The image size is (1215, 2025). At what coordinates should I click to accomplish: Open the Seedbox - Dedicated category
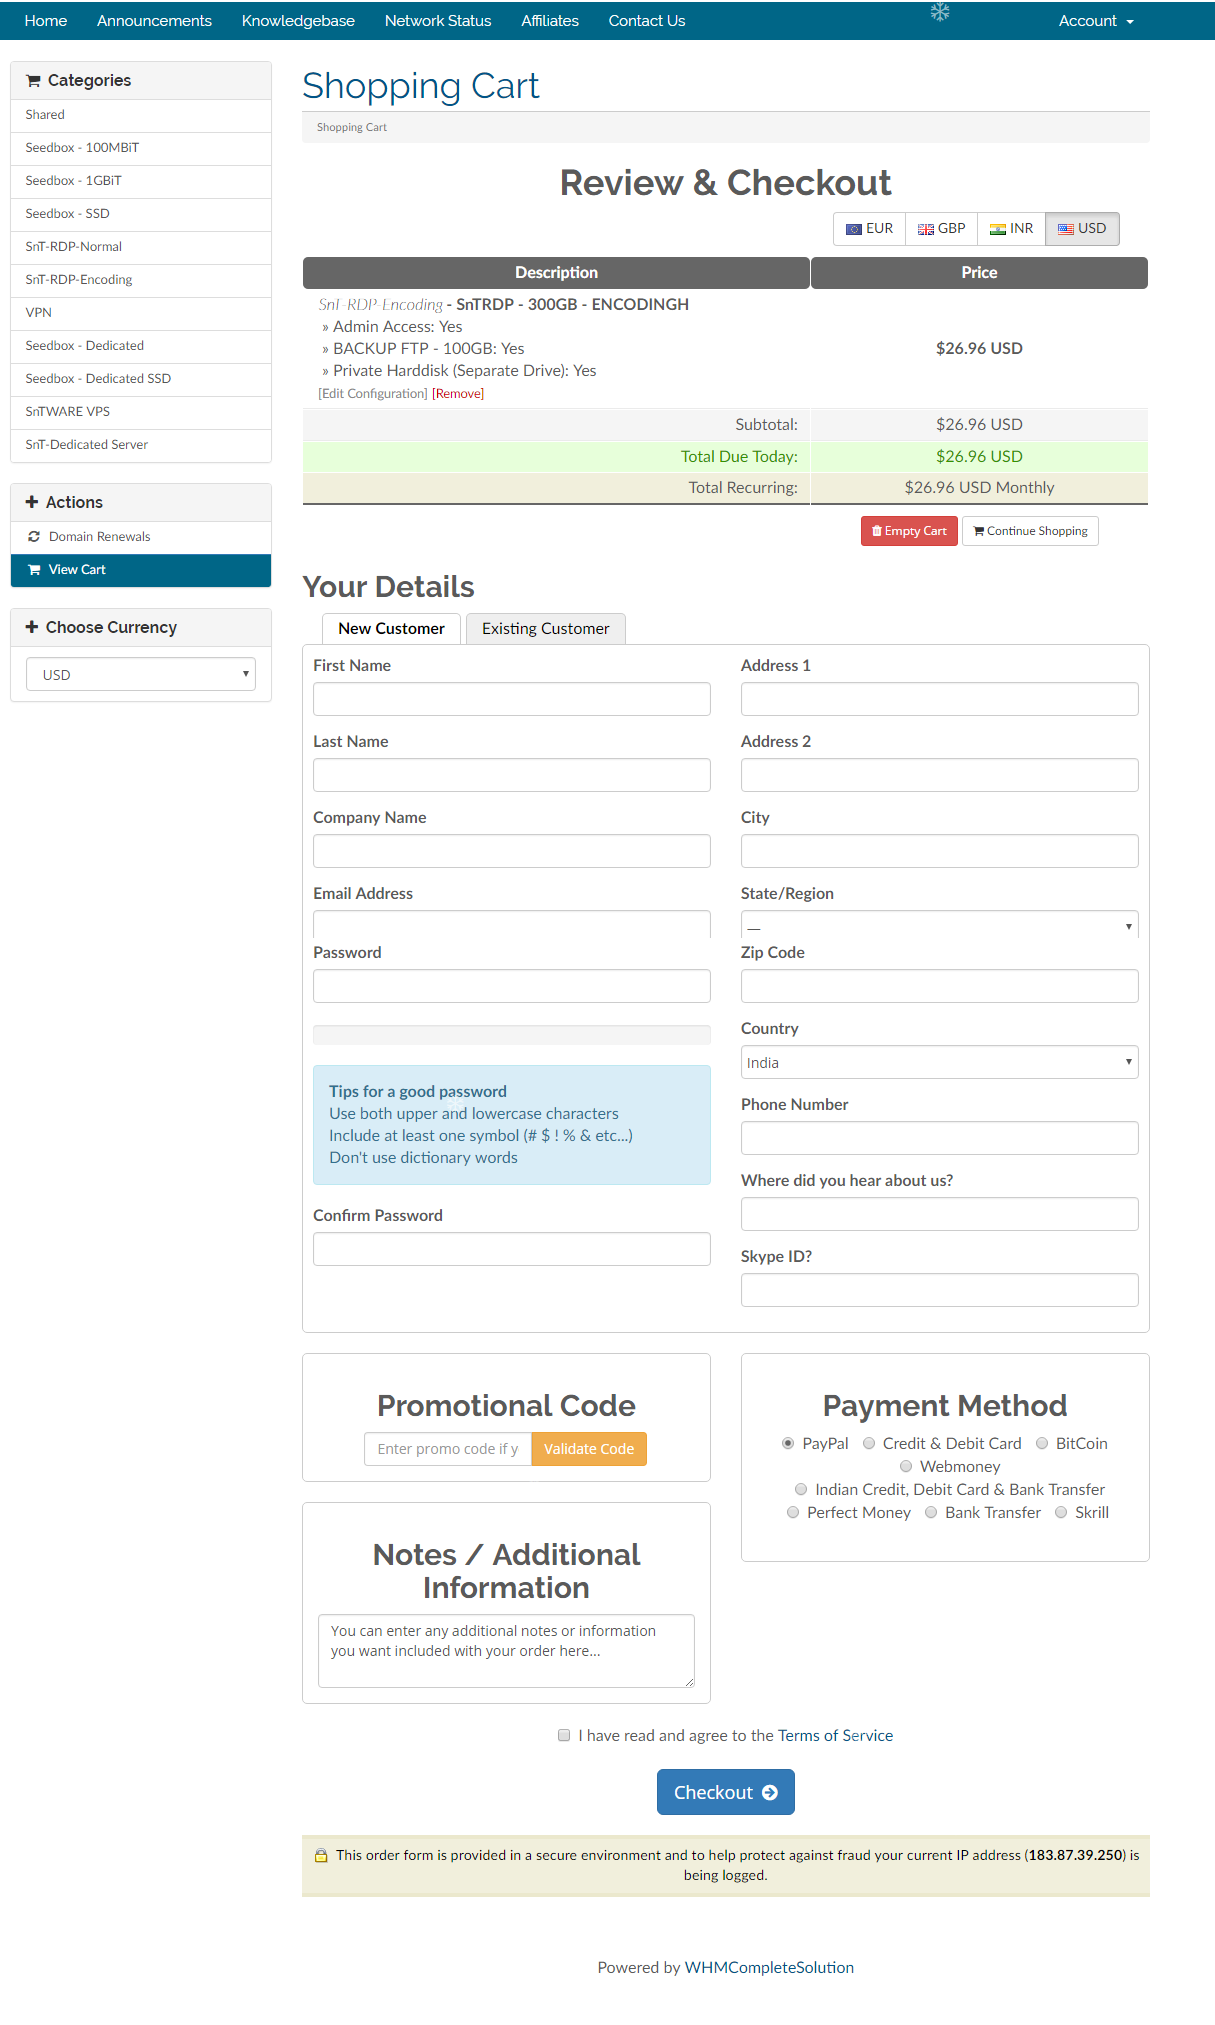141,346
